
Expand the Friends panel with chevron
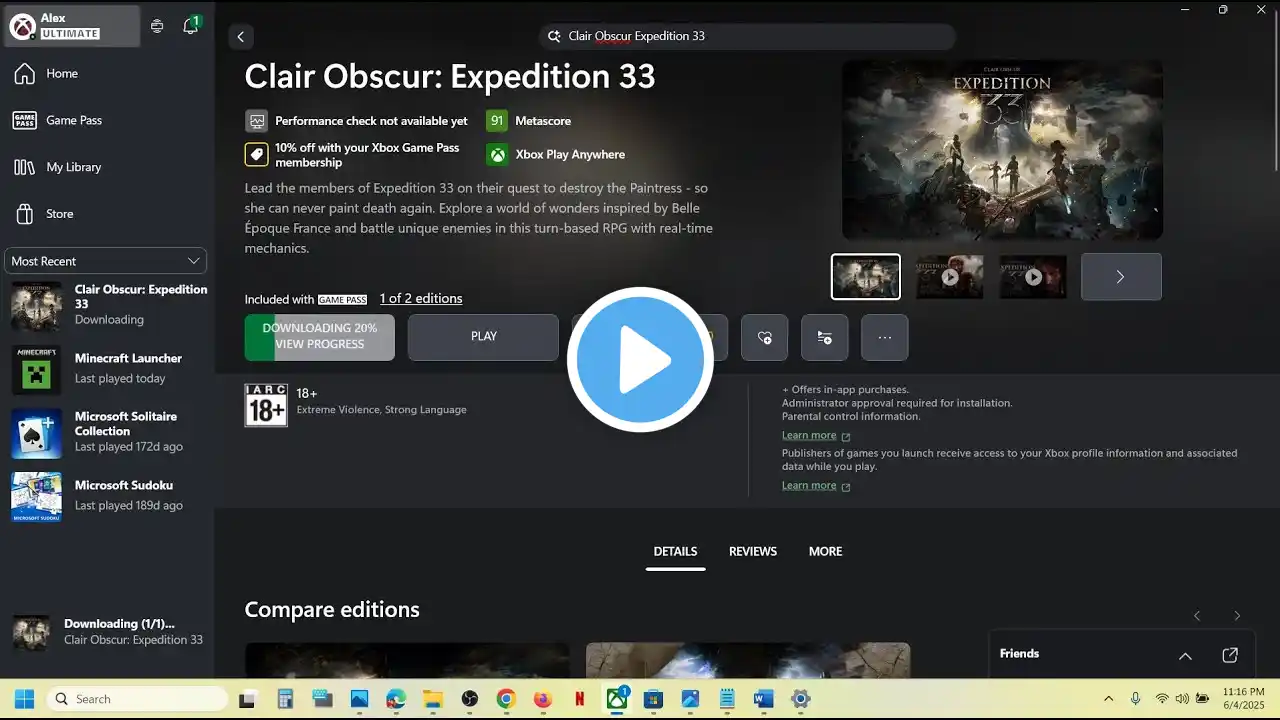[1185, 656]
